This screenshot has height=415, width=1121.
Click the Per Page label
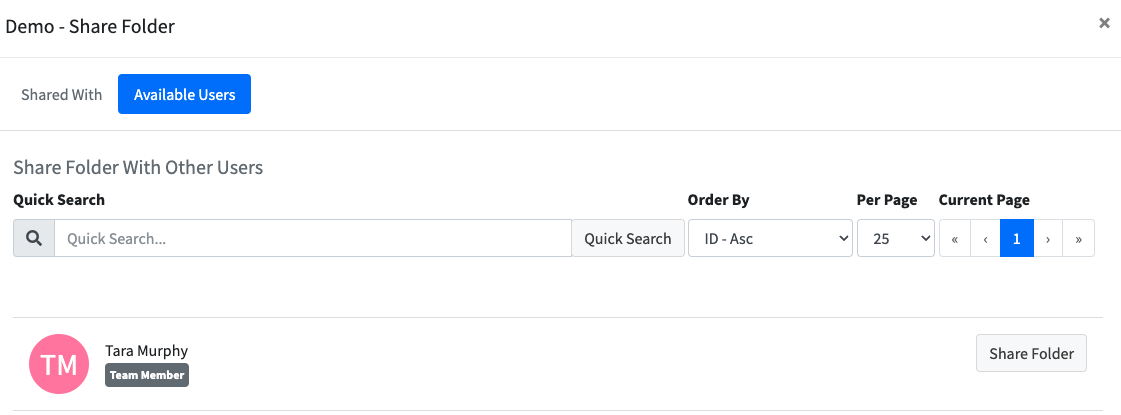click(887, 200)
